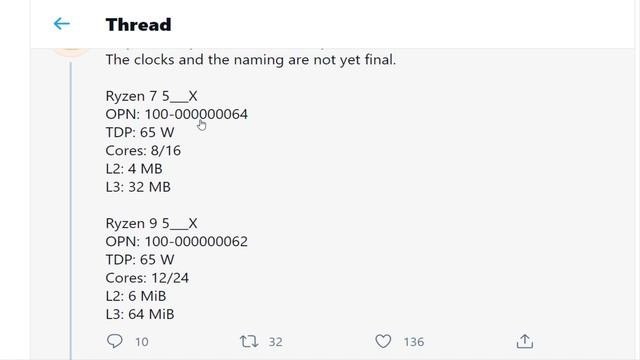Open the partially visible author avatar
Image resolution: width=640 pixels, height=360 pixels.
tap(71, 52)
